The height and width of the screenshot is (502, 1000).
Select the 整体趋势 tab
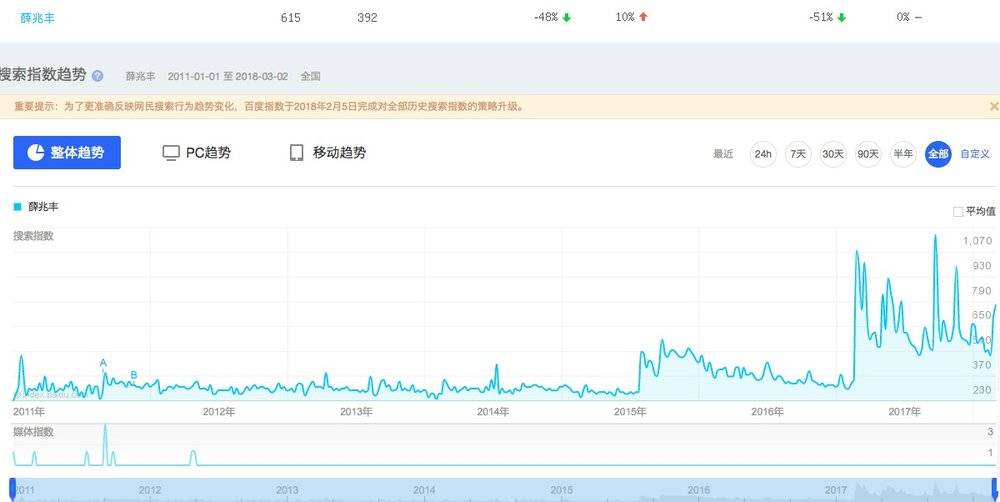(67, 152)
